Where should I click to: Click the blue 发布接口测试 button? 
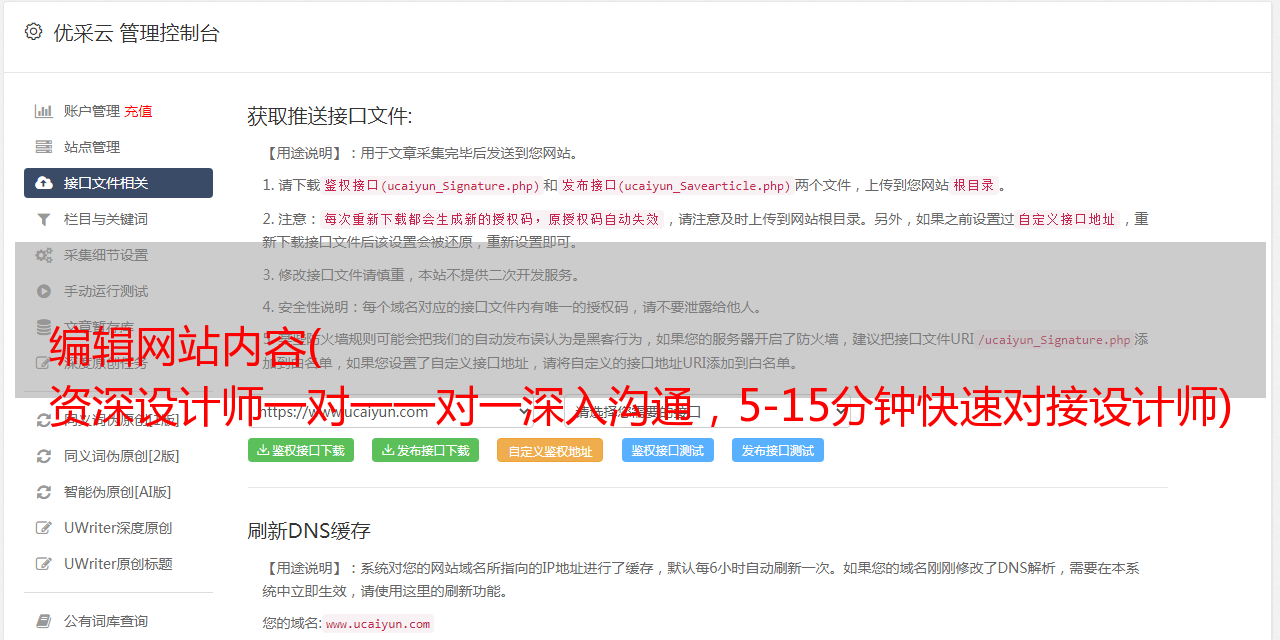pos(778,450)
